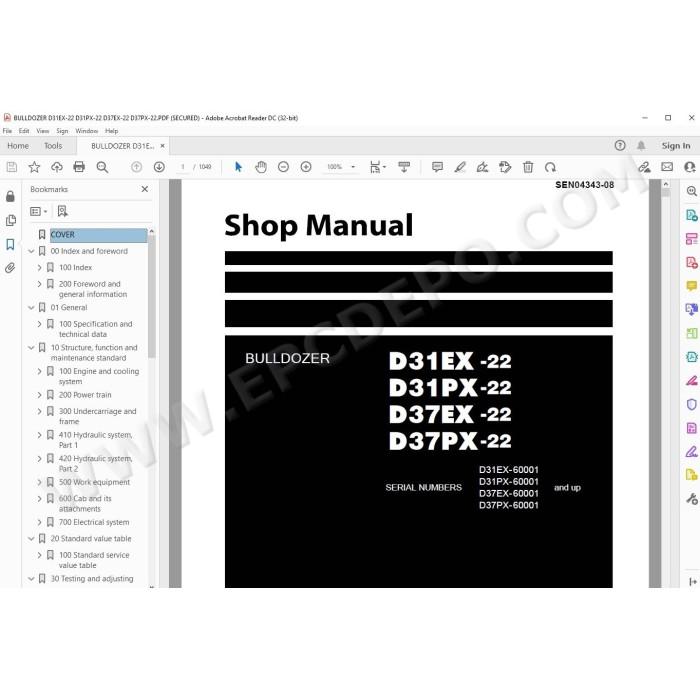
Task: Open the Edit menu
Action: [24, 131]
